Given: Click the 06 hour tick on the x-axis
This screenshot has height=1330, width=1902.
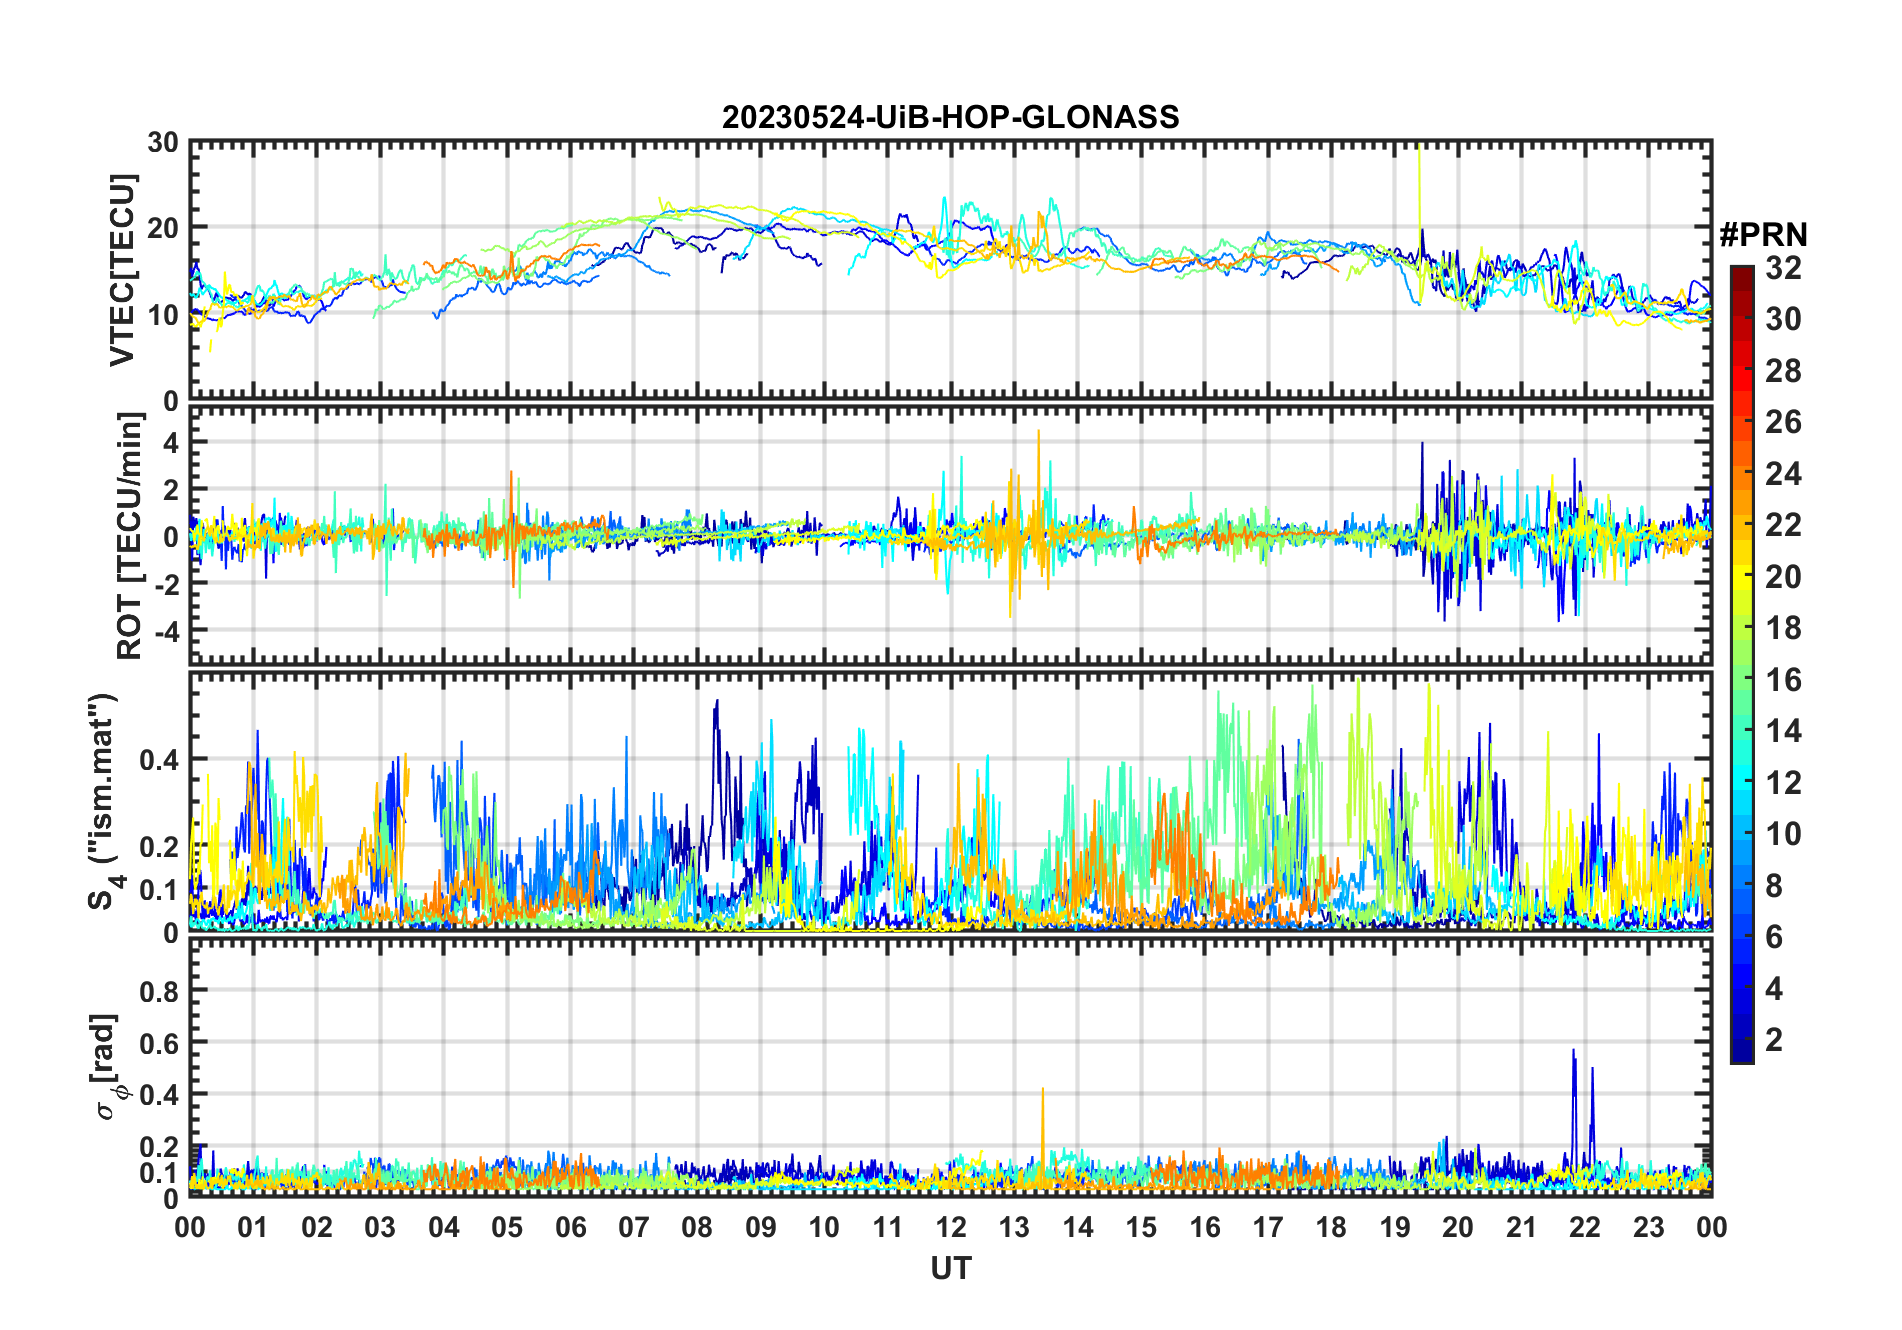Looking at the screenshot, I should coord(570,1227).
